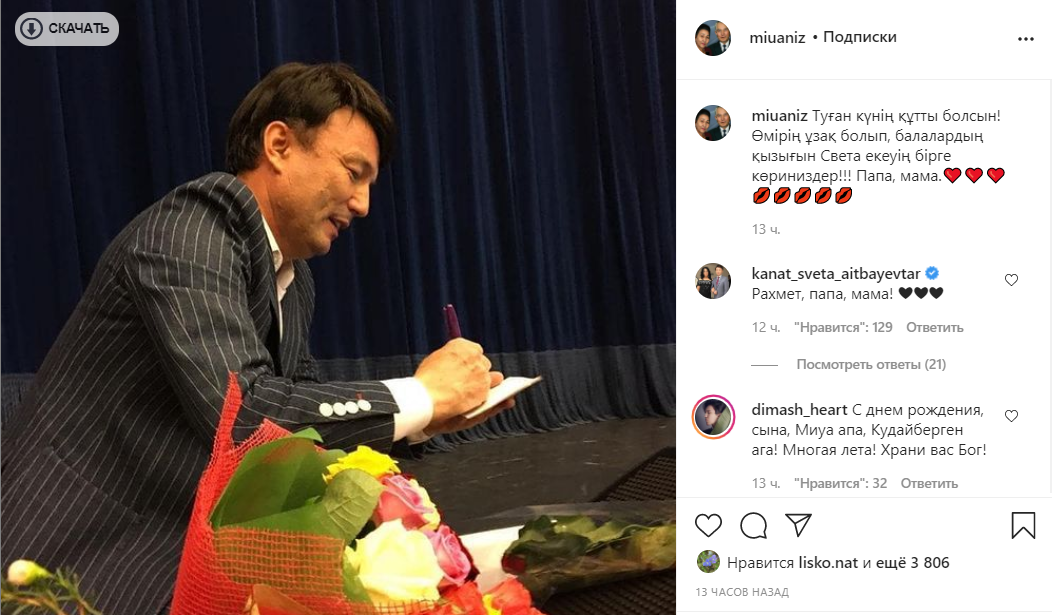This screenshot has width=1052, height=615.
Task: Open the comment bubble icon
Action: [x=753, y=525]
